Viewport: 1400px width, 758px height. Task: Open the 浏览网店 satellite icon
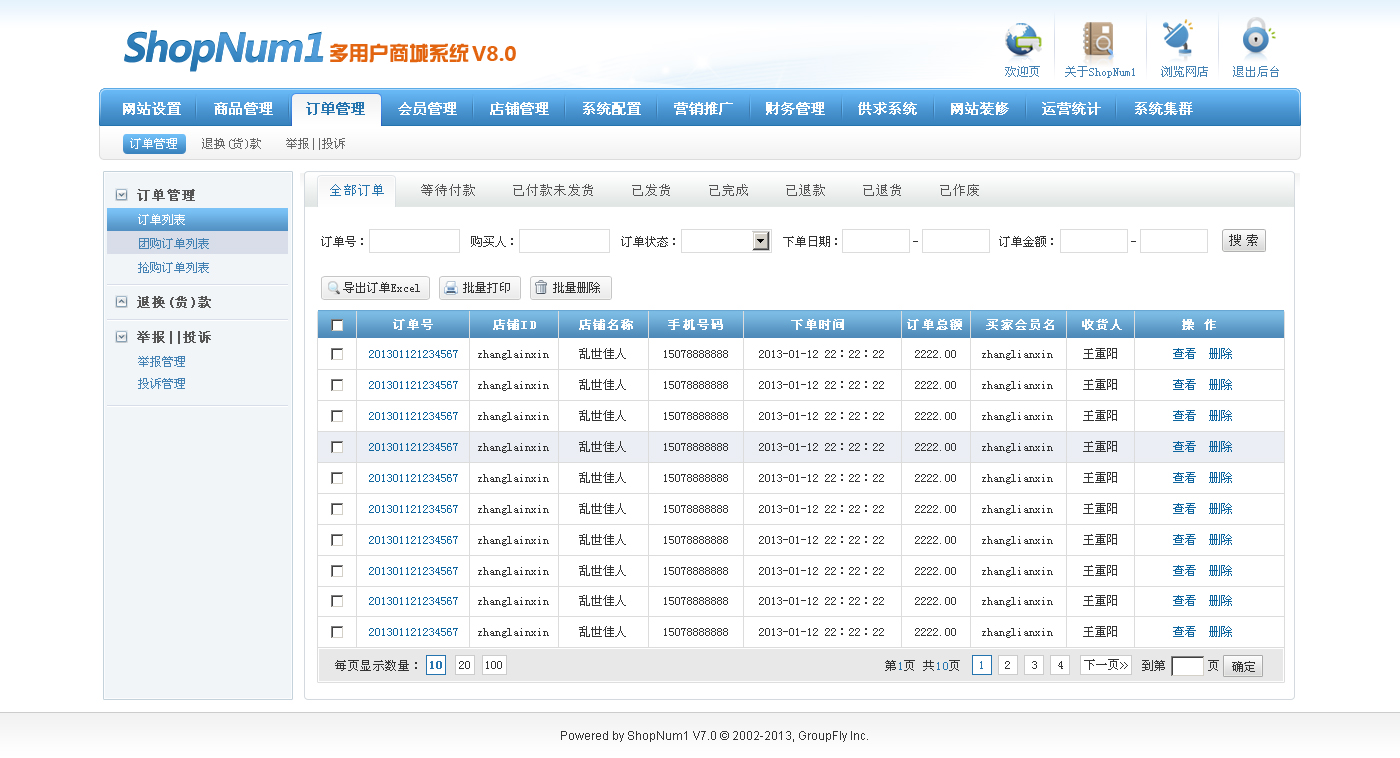pyautogui.click(x=1179, y=39)
